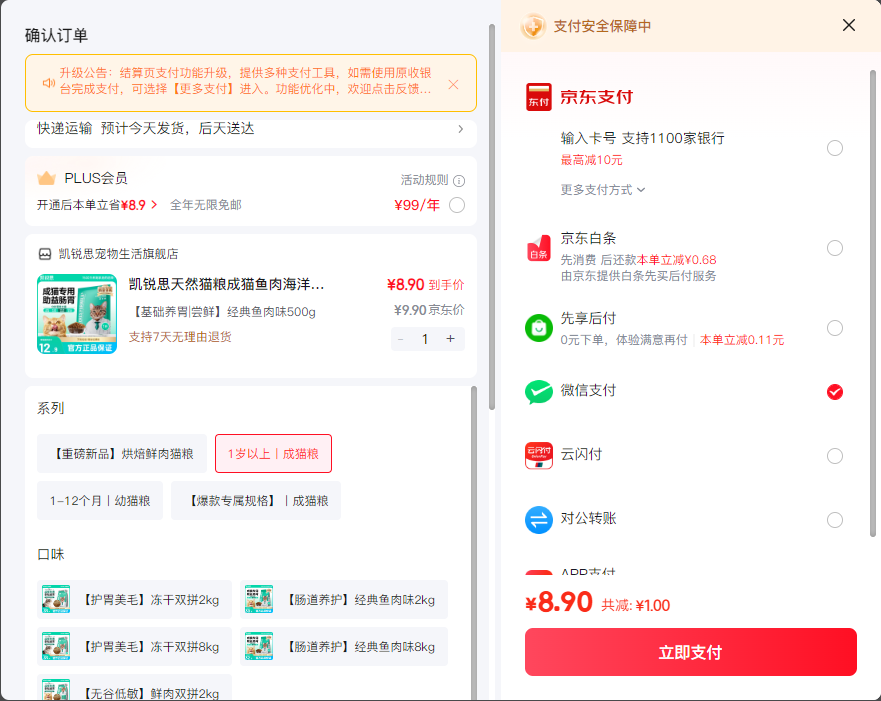
Task: Click the 【基础养胃|尝鲜】经典鱼肉味500g spec text
Action: [222, 312]
